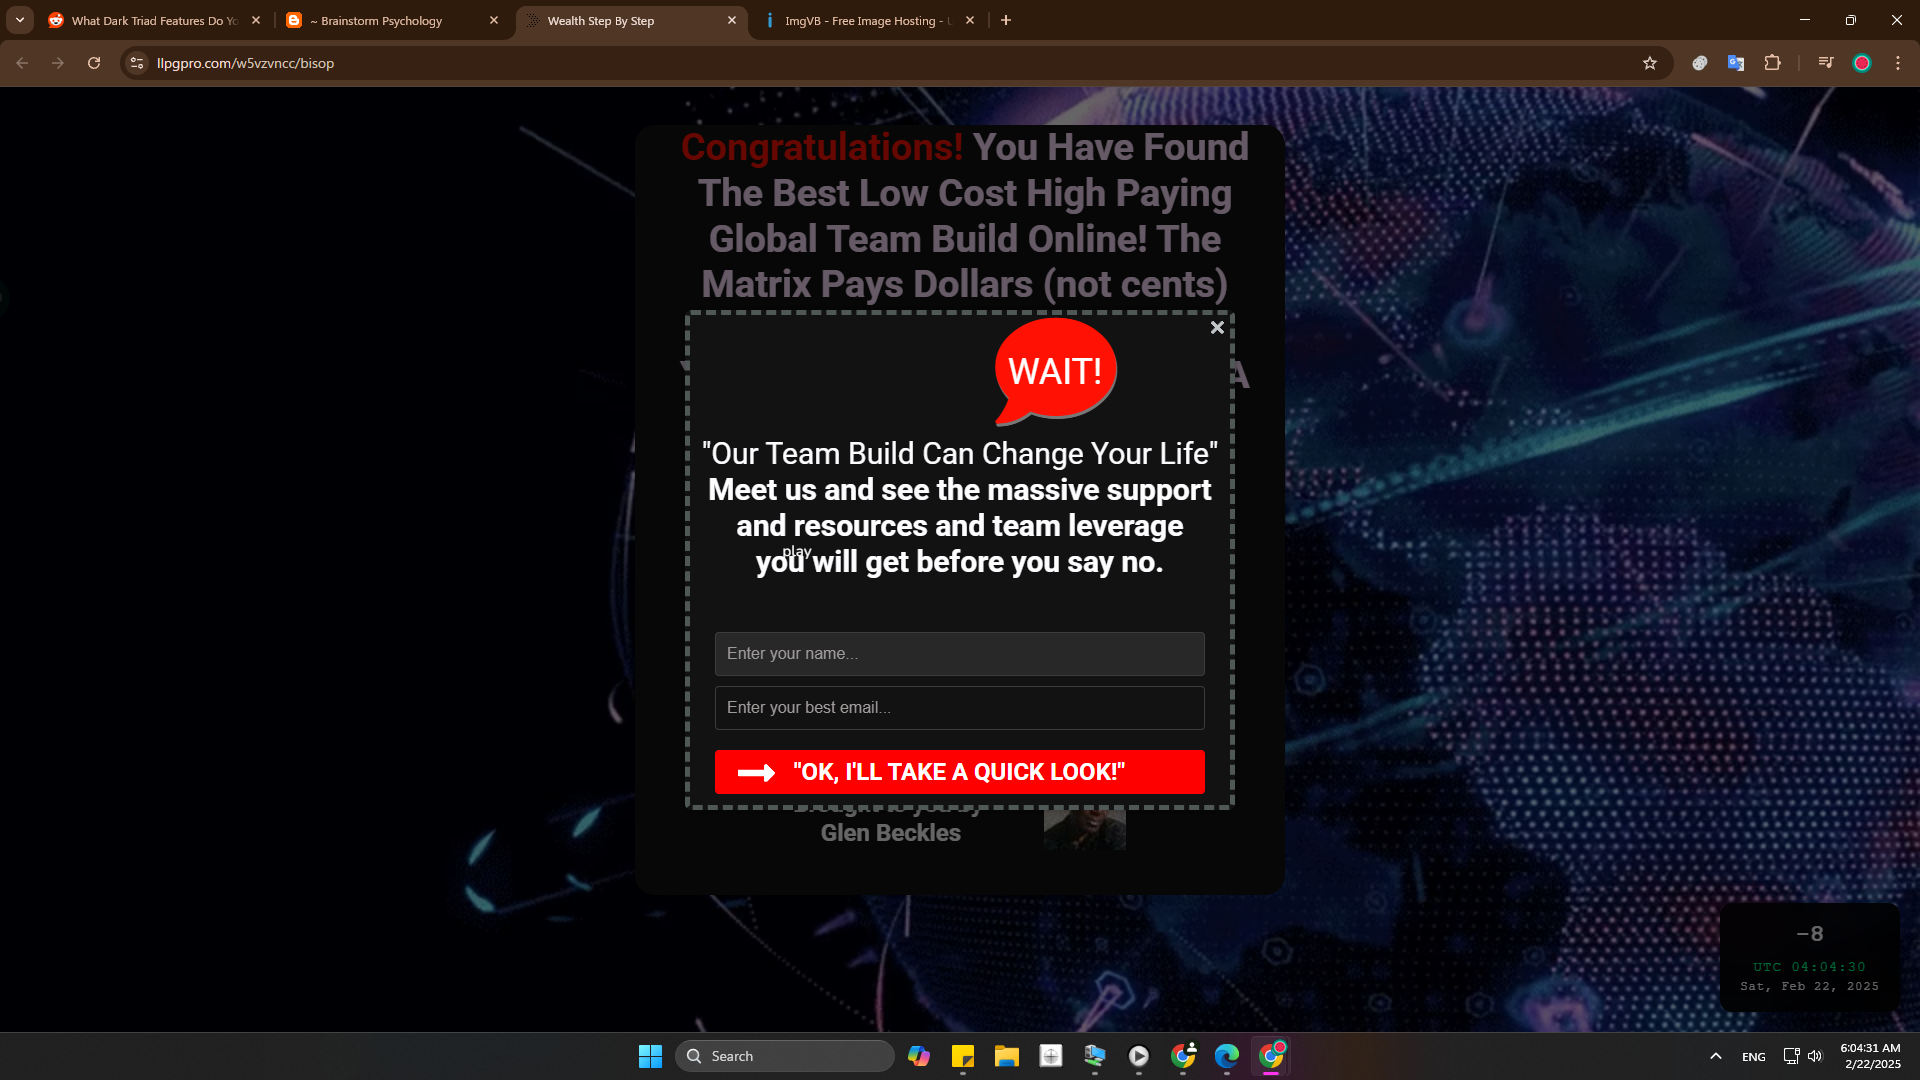Open the Extensions puzzle icon
Viewport: 1920px width, 1080px height.
(x=1773, y=63)
